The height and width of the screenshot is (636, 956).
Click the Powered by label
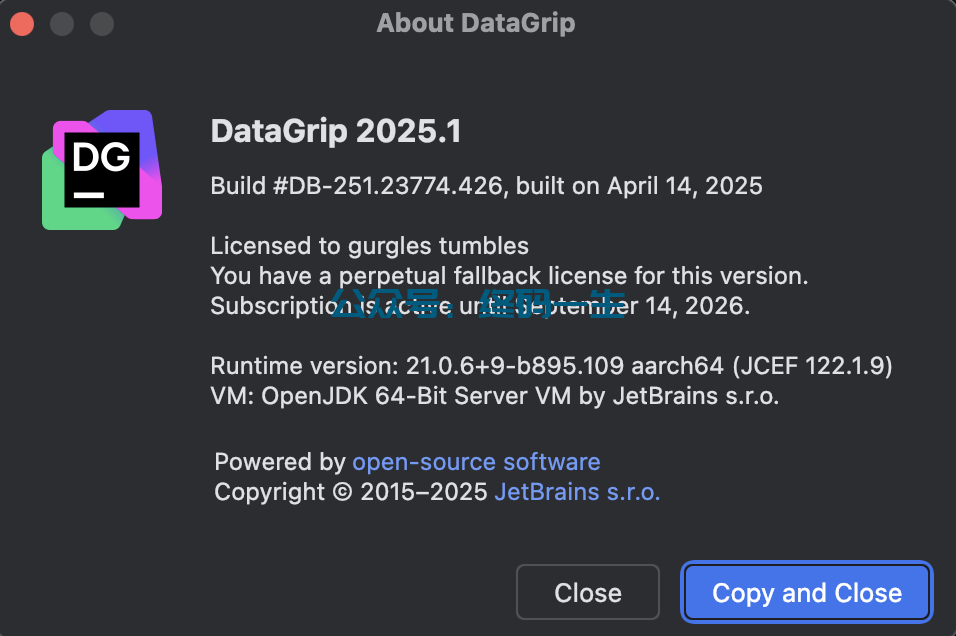point(279,462)
